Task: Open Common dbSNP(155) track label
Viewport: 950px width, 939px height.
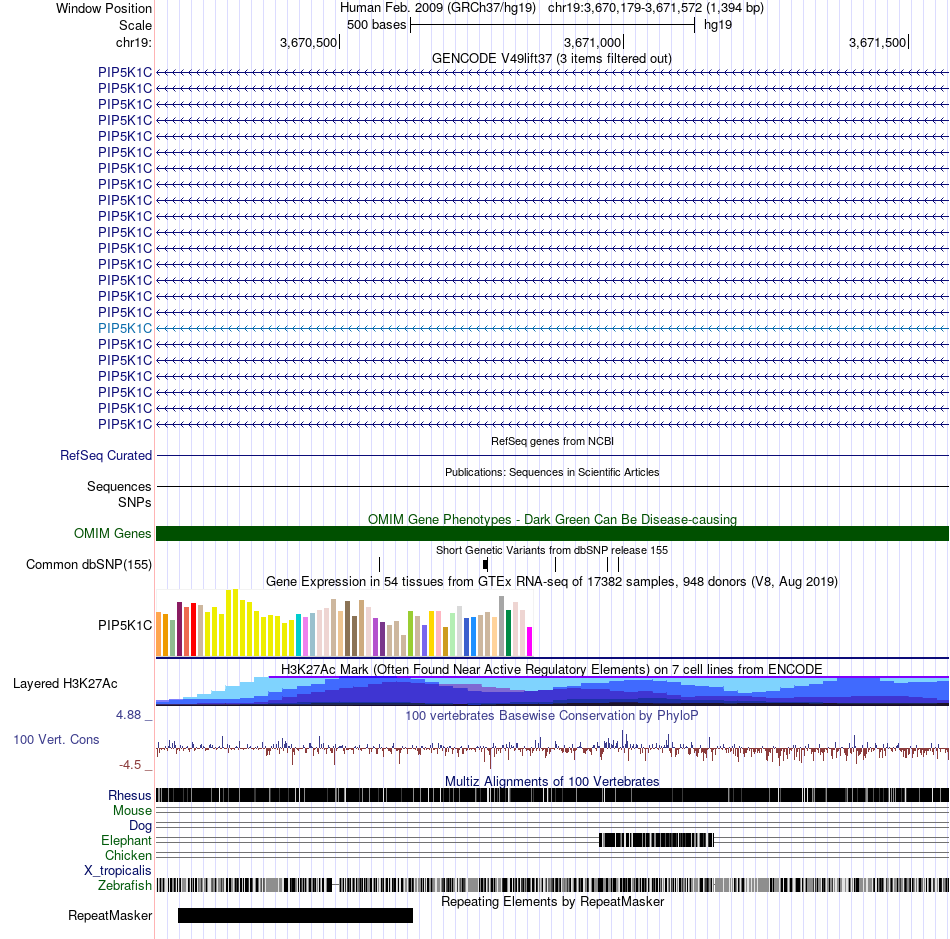Action: [x=89, y=565]
